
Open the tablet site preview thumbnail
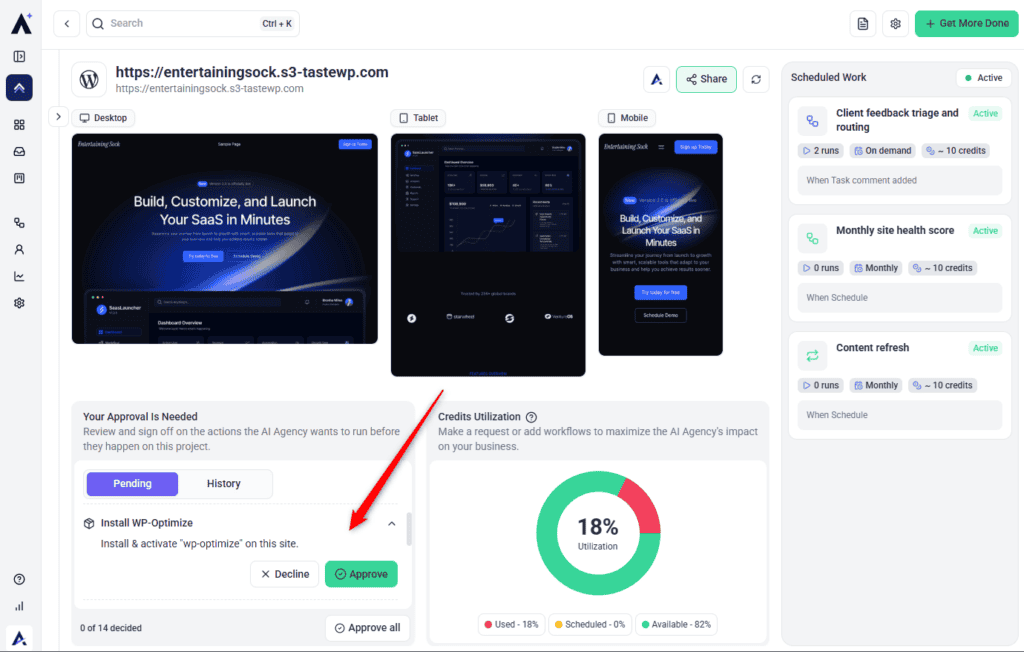488,255
